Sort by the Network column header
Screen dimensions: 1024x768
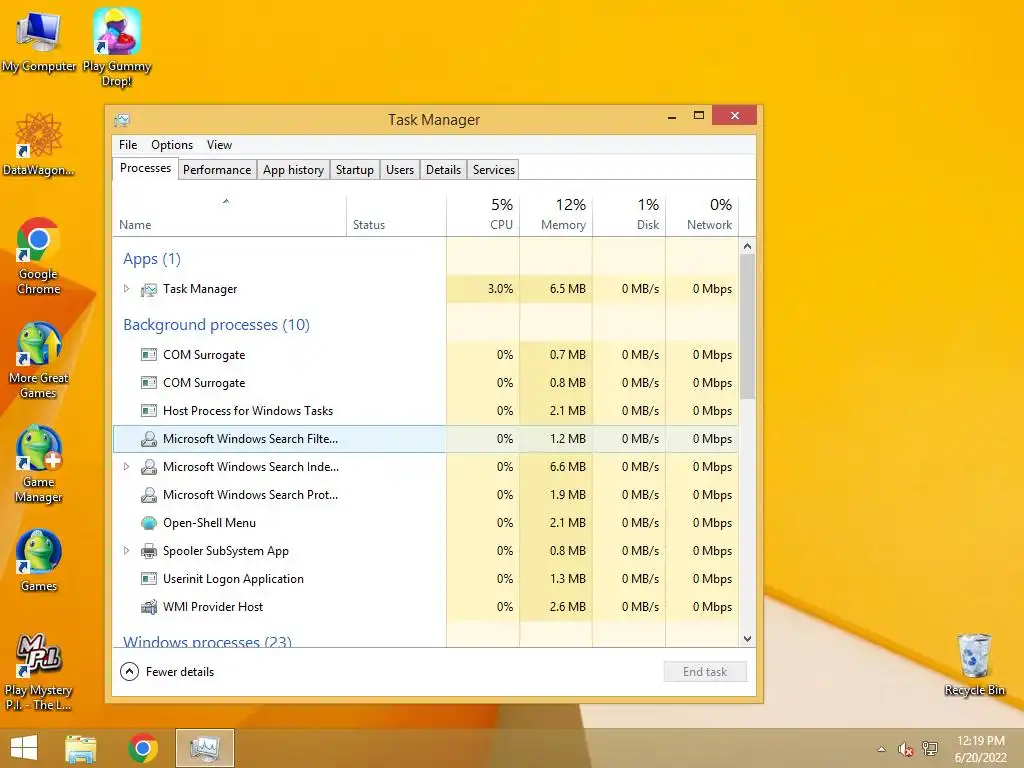703,216
